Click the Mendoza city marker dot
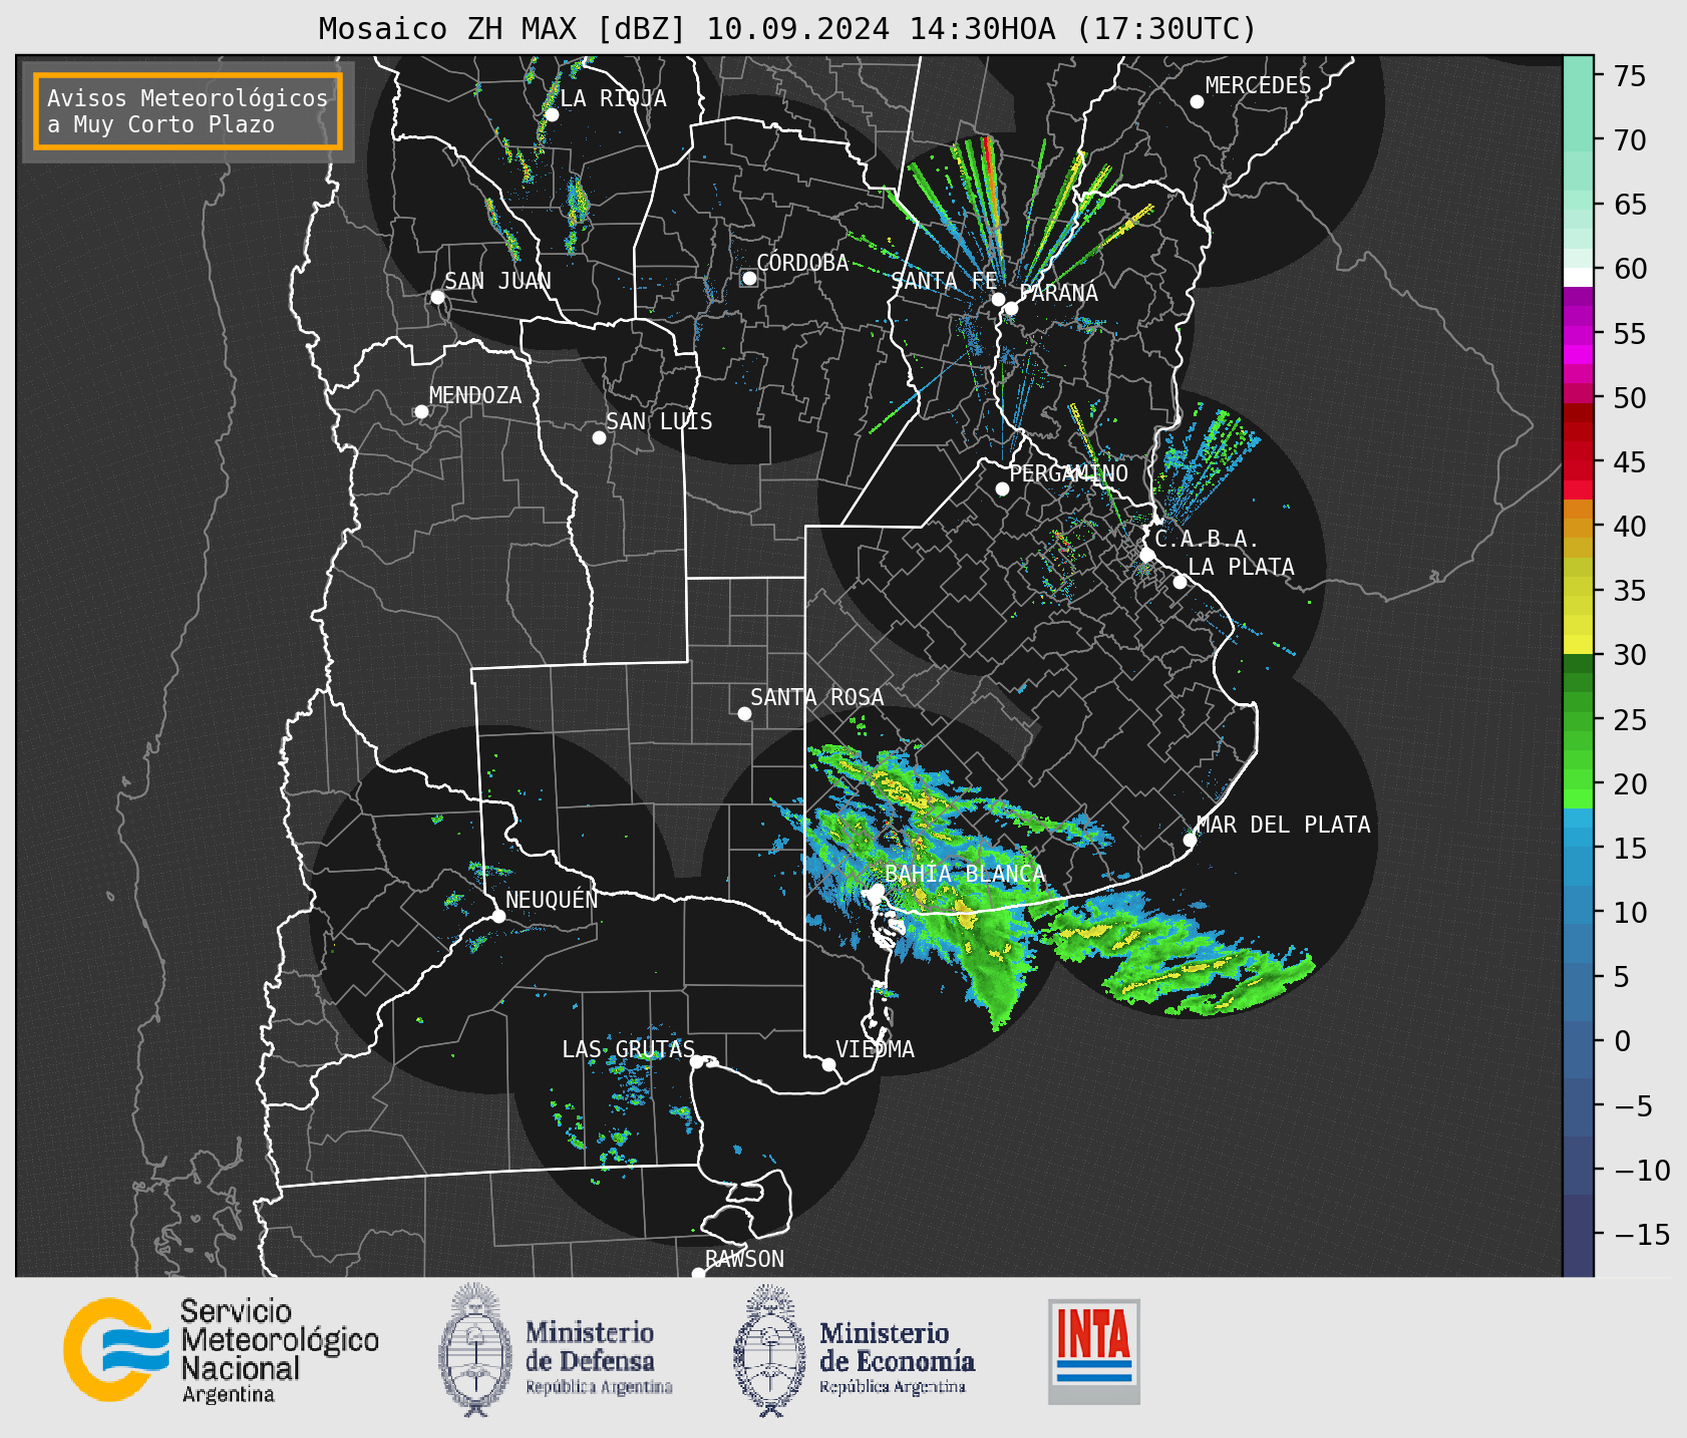 point(422,412)
